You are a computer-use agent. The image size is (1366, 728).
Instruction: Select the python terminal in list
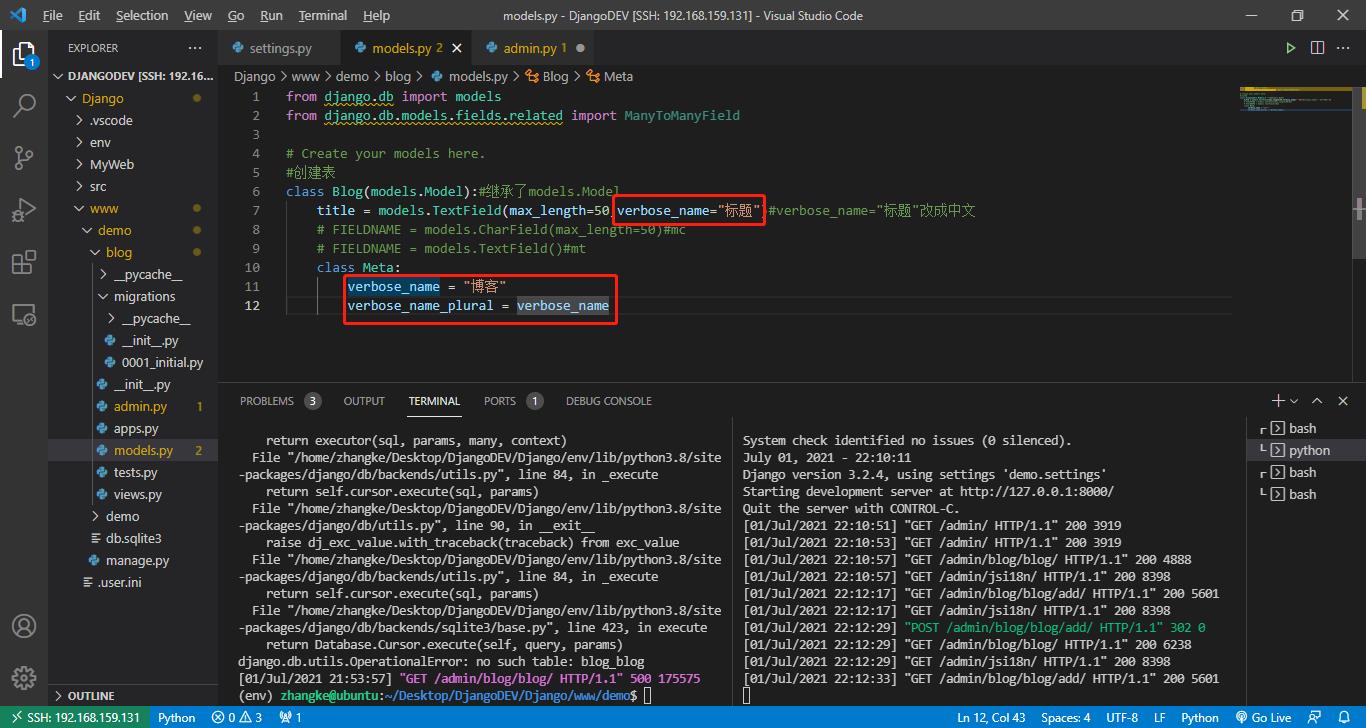1308,450
